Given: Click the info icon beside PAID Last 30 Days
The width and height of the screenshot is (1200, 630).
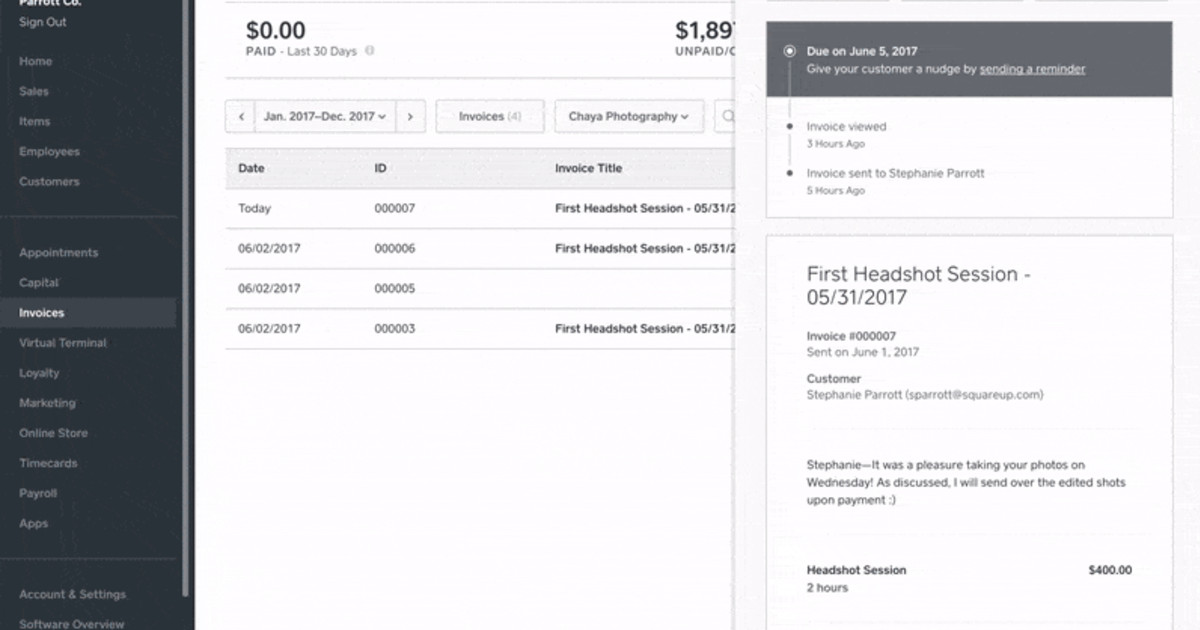Looking at the screenshot, I should pos(369,50).
